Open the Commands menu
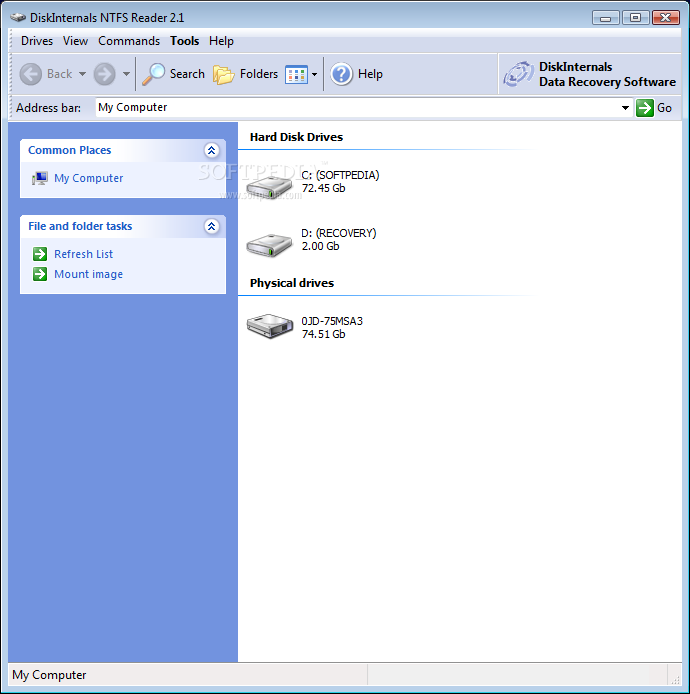The height and width of the screenshot is (694, 690). 129,41
